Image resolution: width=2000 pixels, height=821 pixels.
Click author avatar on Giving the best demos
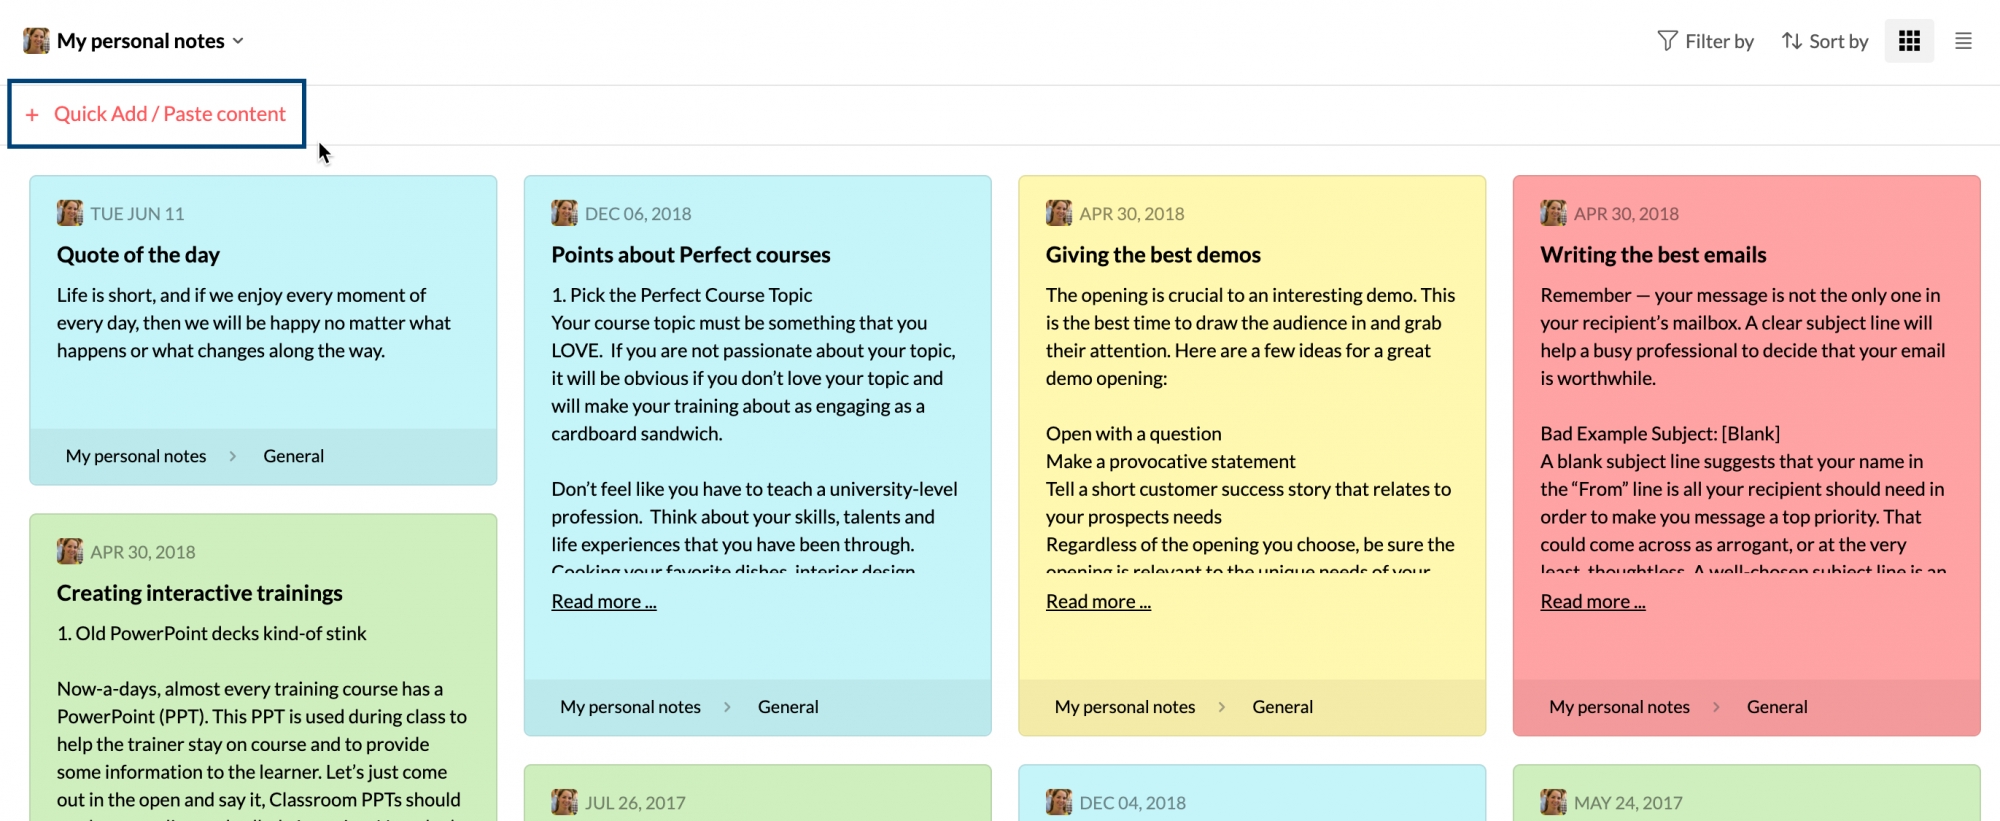coord(1059,213)
